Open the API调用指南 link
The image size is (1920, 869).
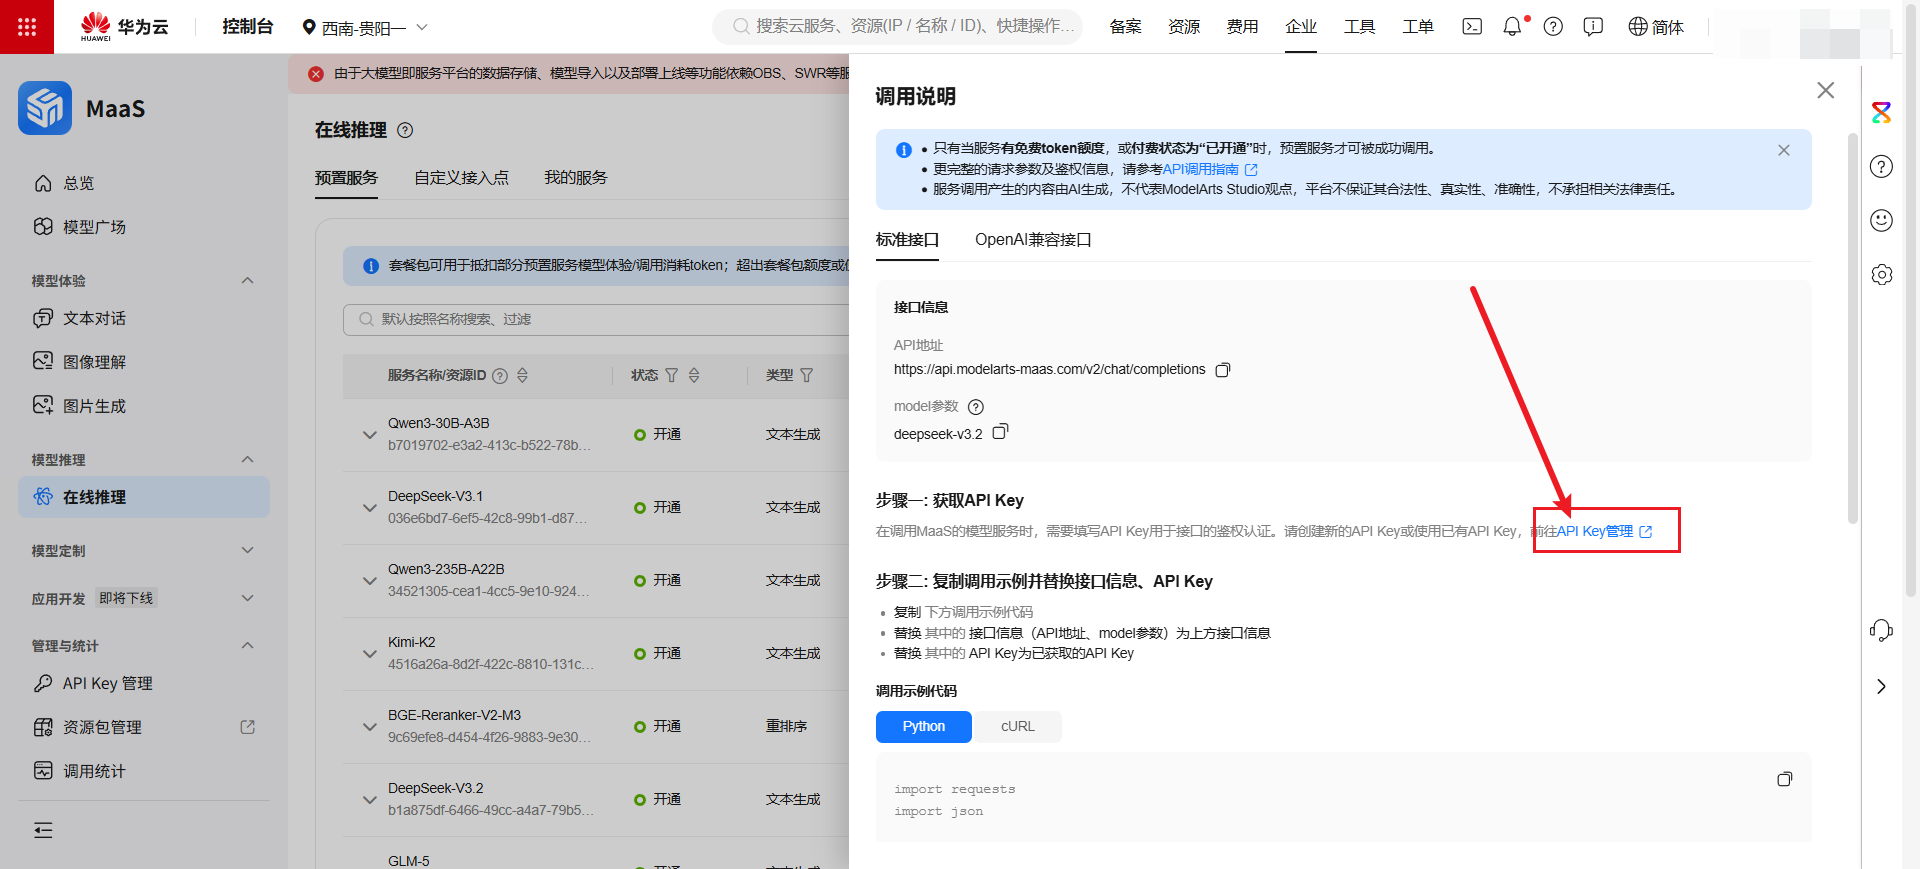pos(1210,170)
